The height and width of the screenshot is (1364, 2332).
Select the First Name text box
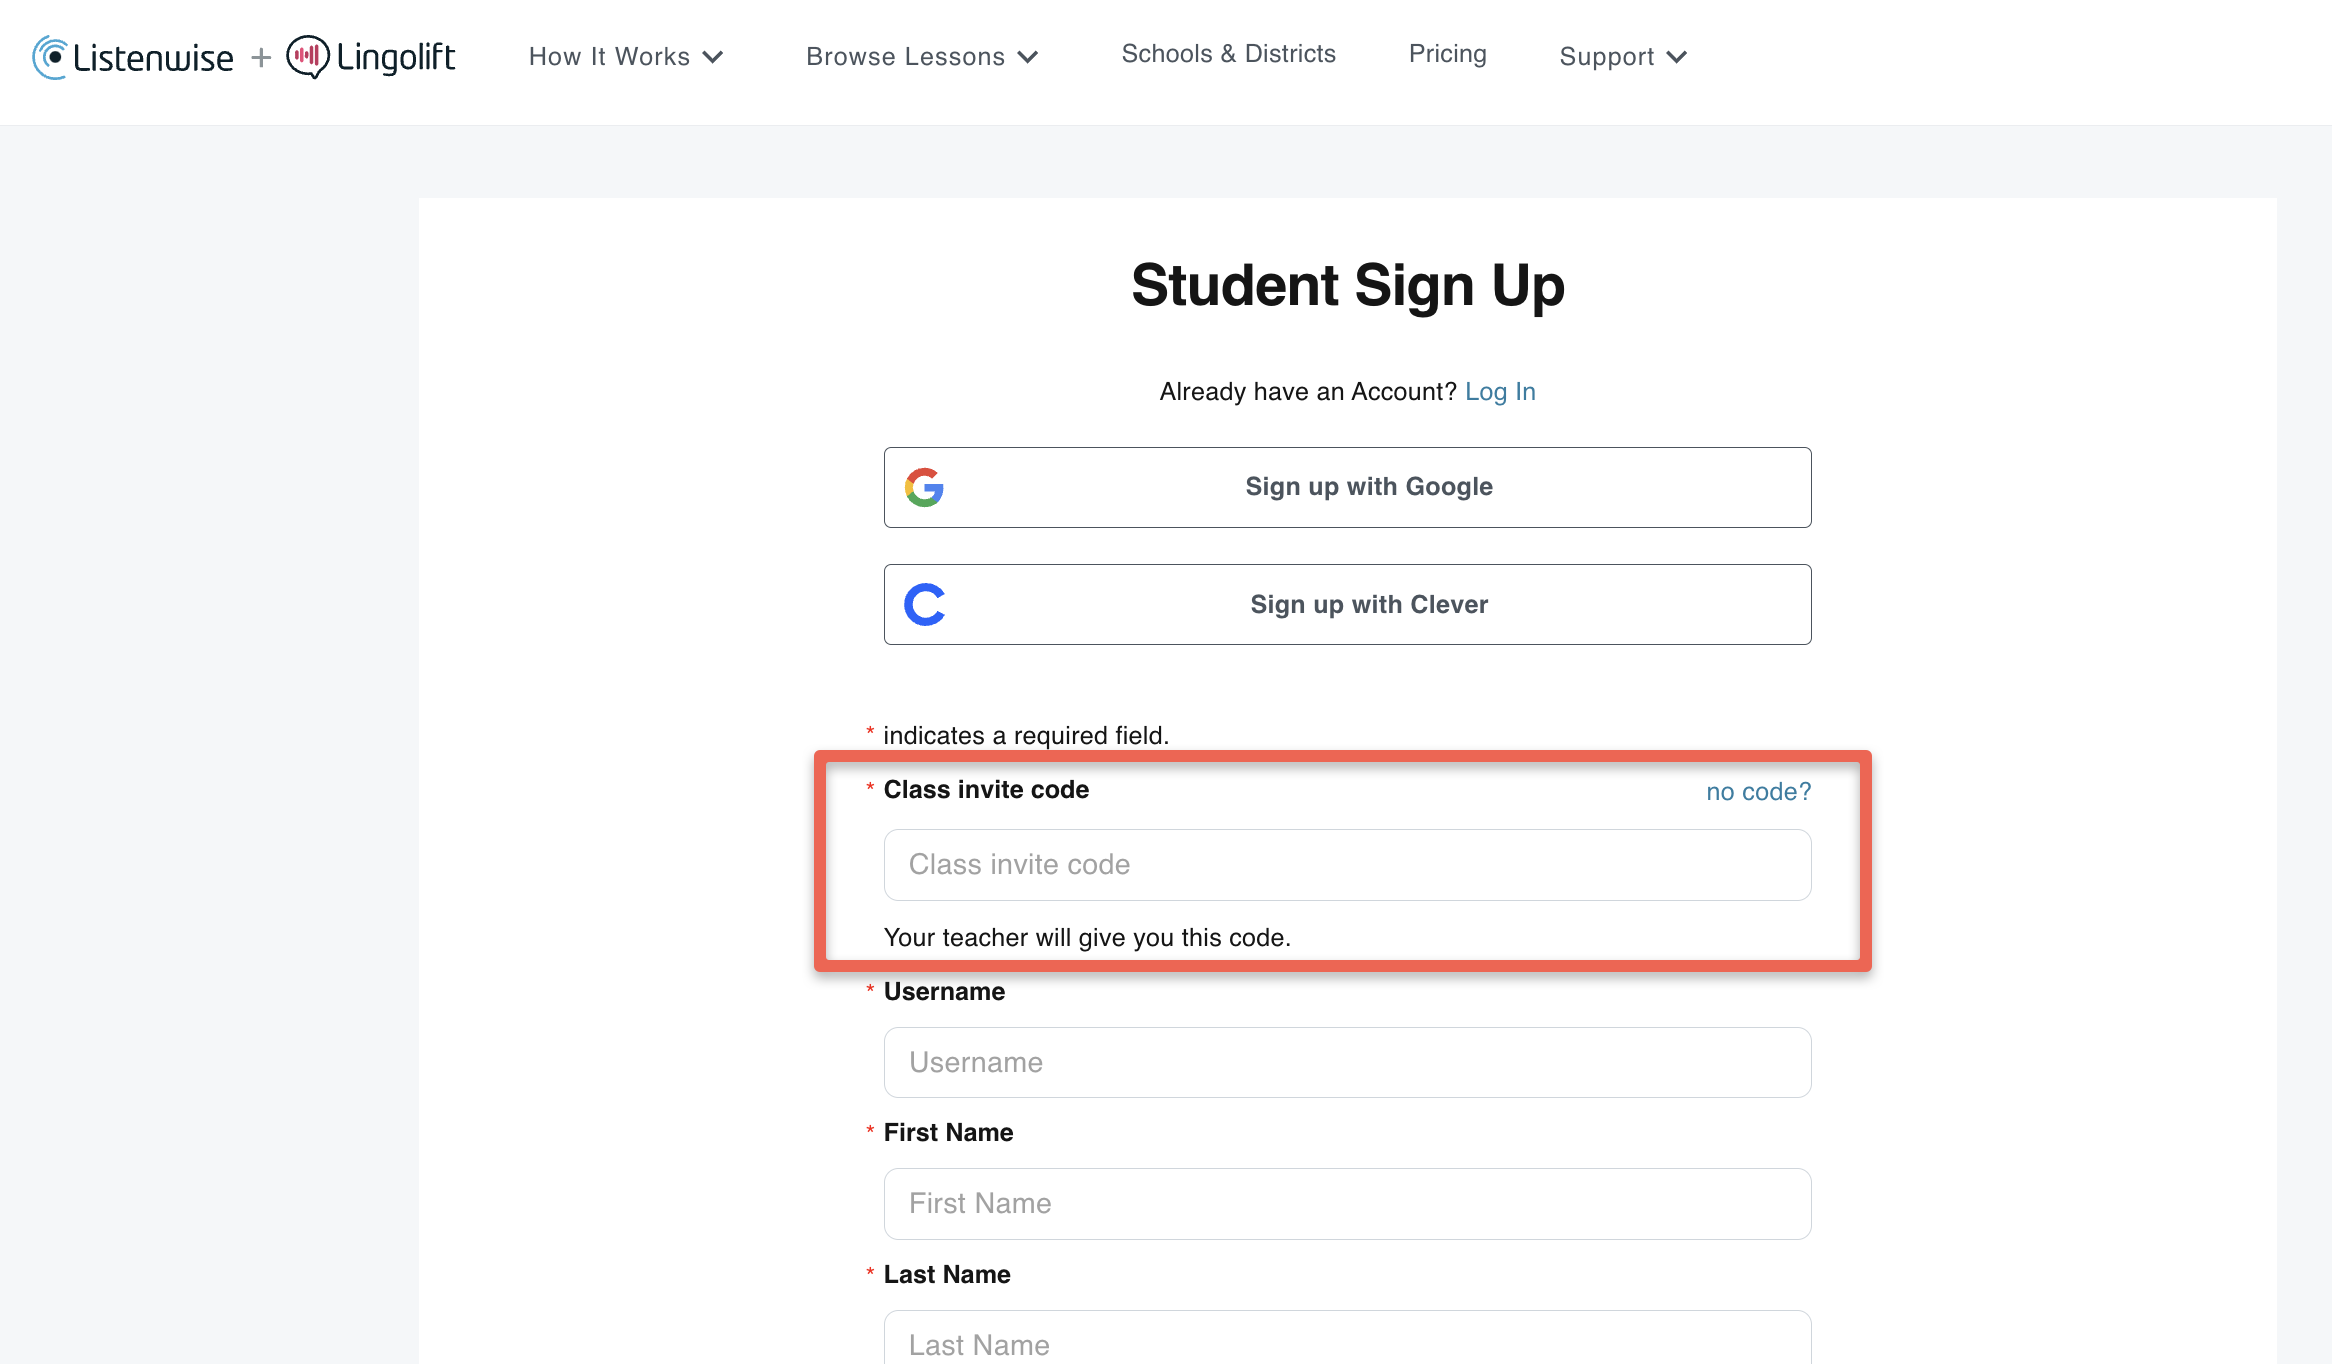coord(1347,1204)
